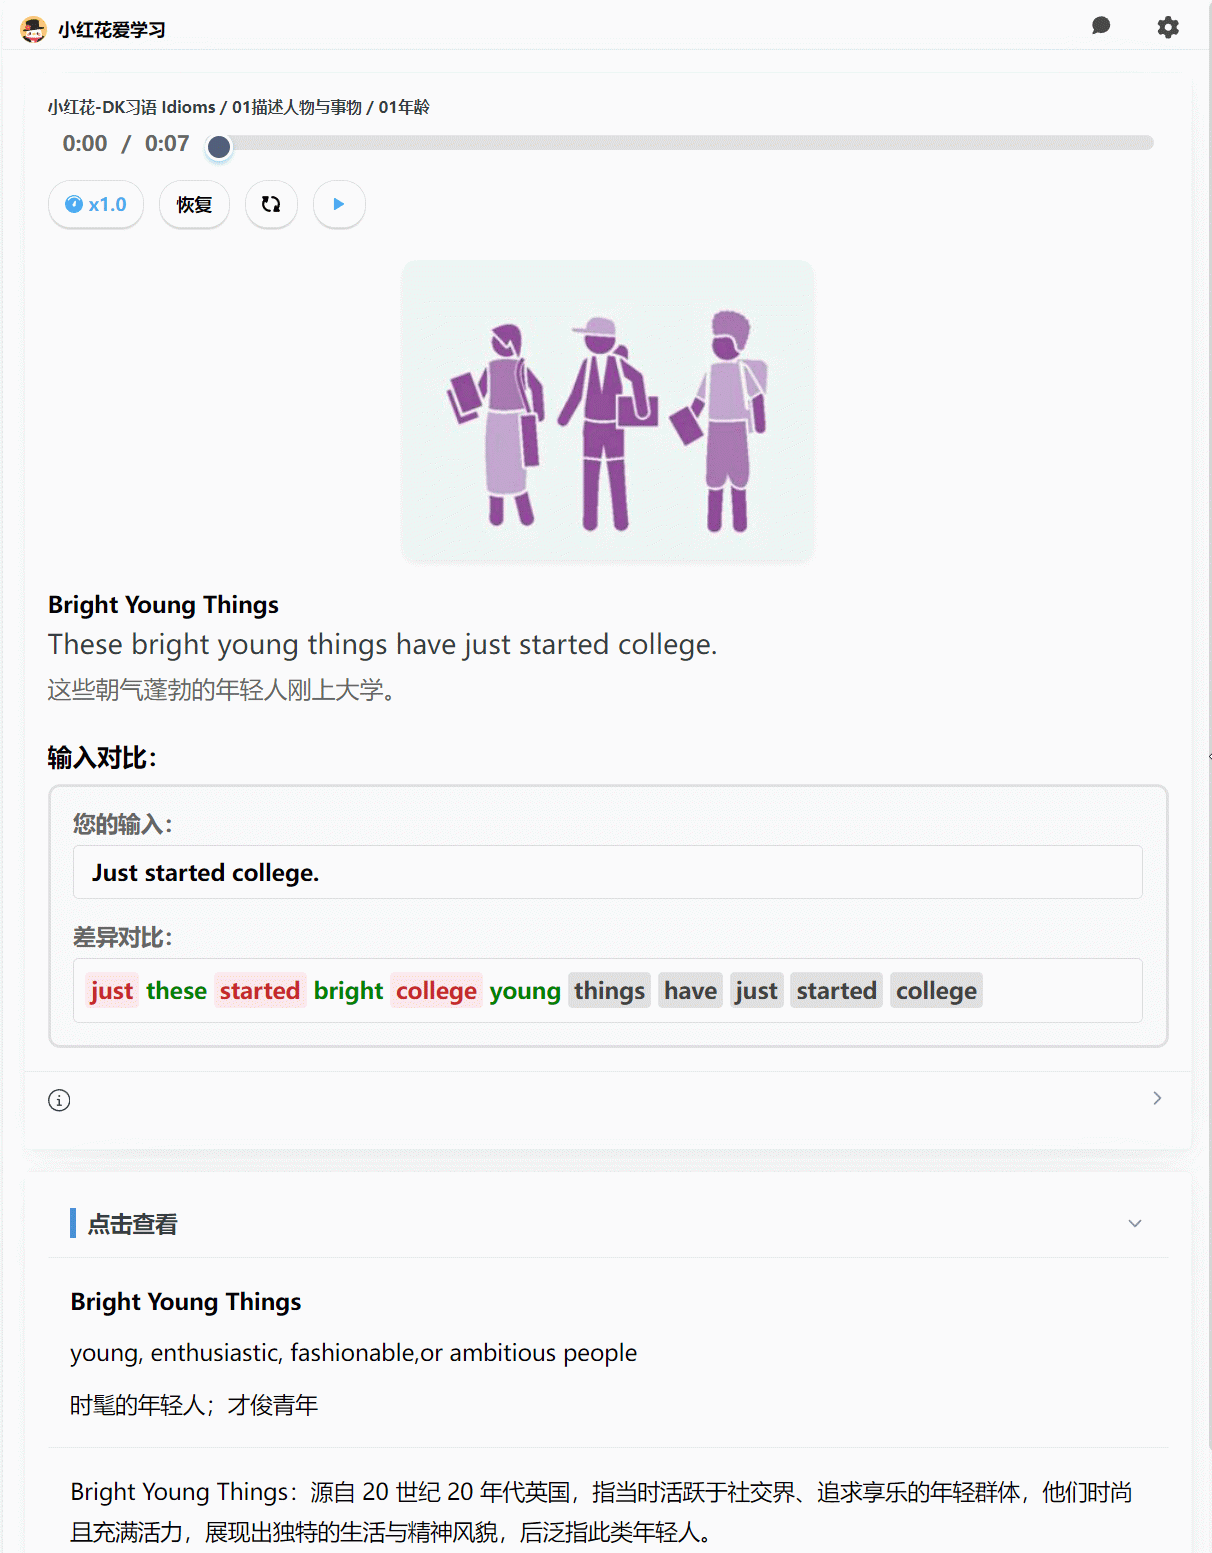Change playback speed x1.0

[x=96, y=204]
